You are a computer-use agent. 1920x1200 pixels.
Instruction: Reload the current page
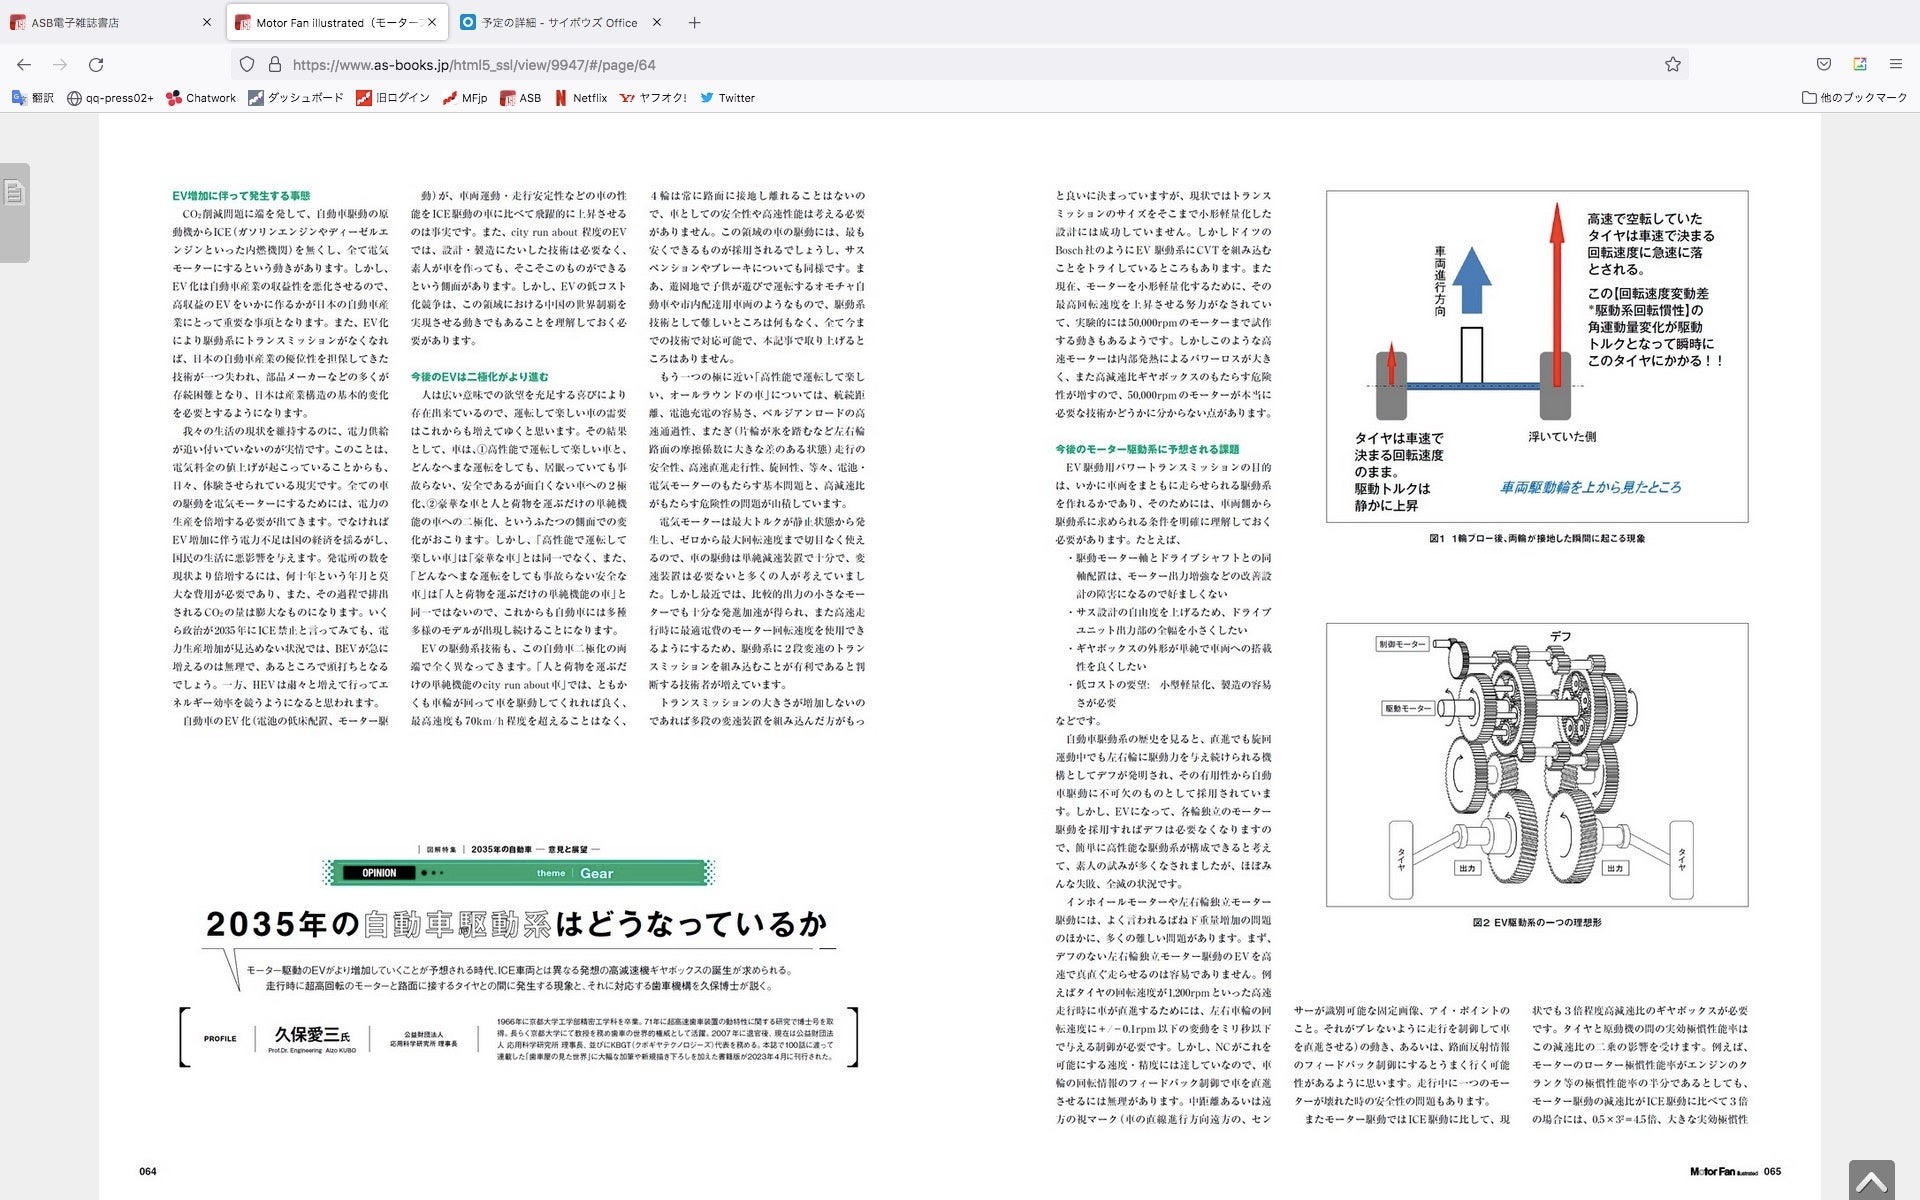tap(96, 65)
